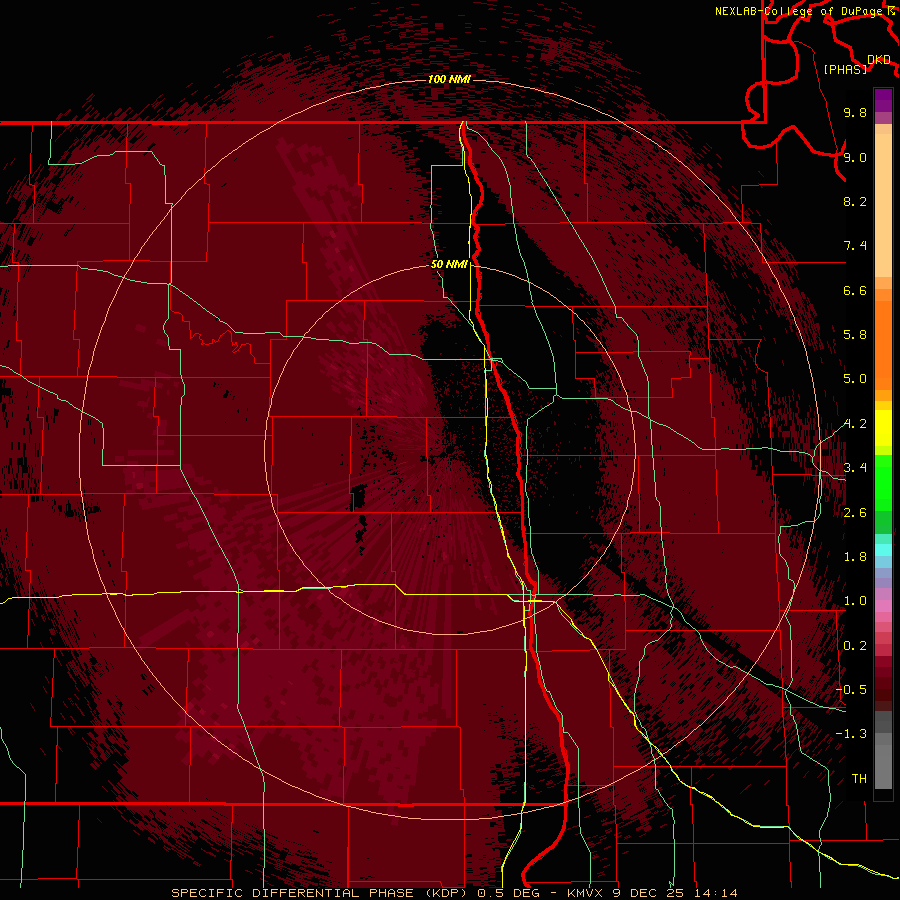Pick the purple top segment of the color bar
This screenshot has width=900, height=900.
883,100
